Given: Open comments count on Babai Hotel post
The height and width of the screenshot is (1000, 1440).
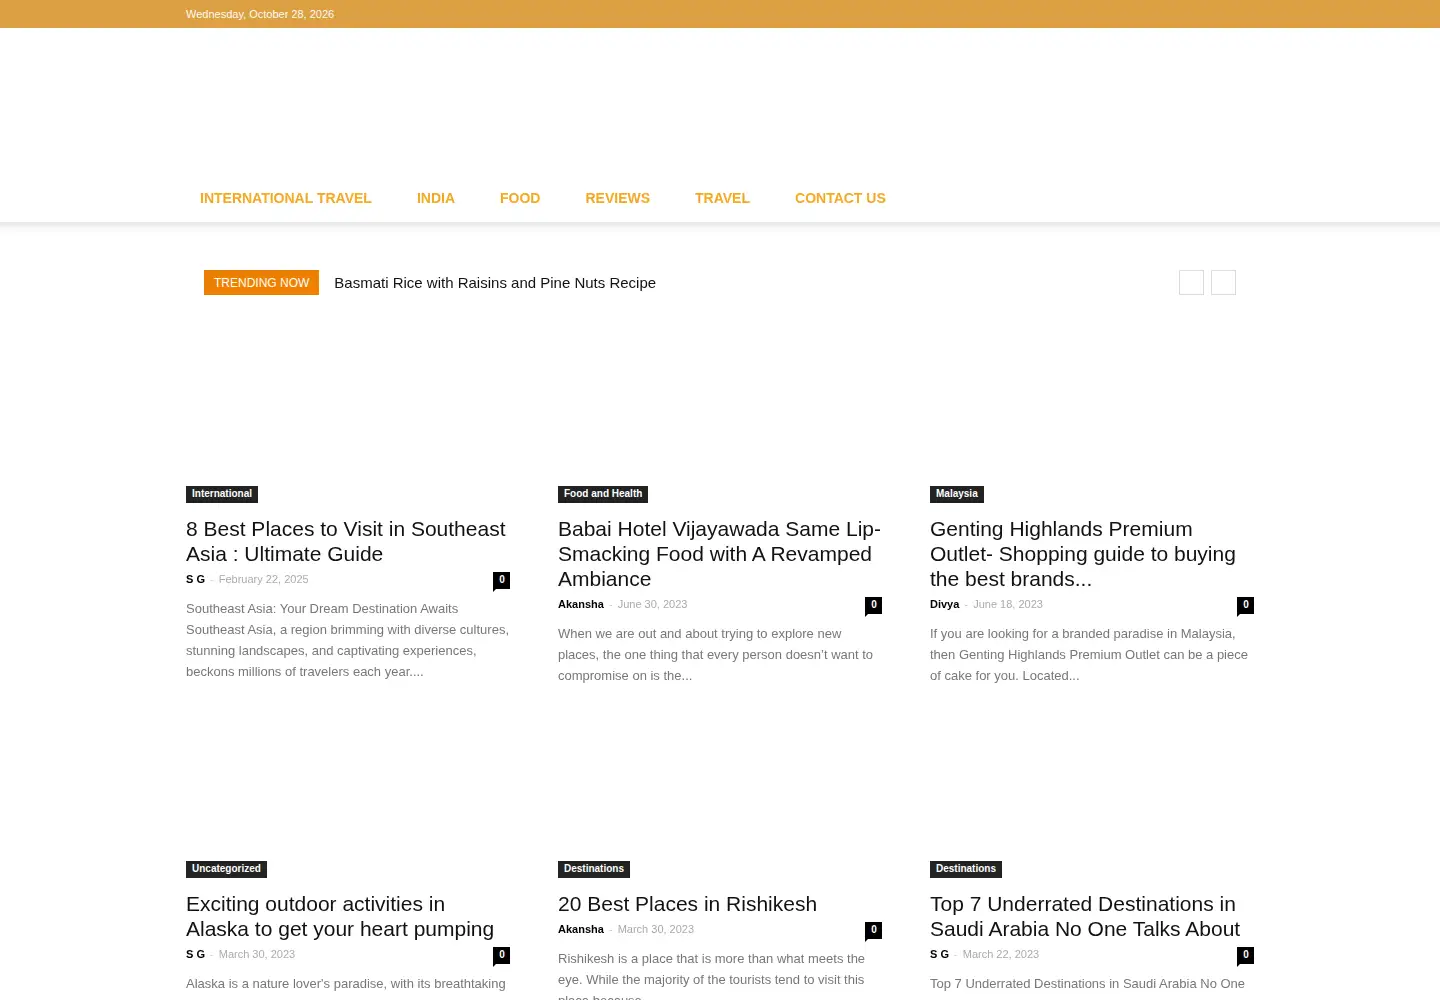Looking at the screenshot, I should pos(873,605).
